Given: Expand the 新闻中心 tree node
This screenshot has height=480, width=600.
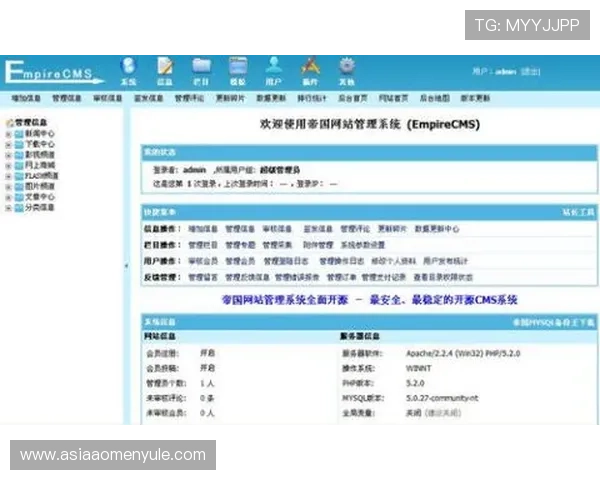Looking at the screenshot, I should (x=8, y=134).
